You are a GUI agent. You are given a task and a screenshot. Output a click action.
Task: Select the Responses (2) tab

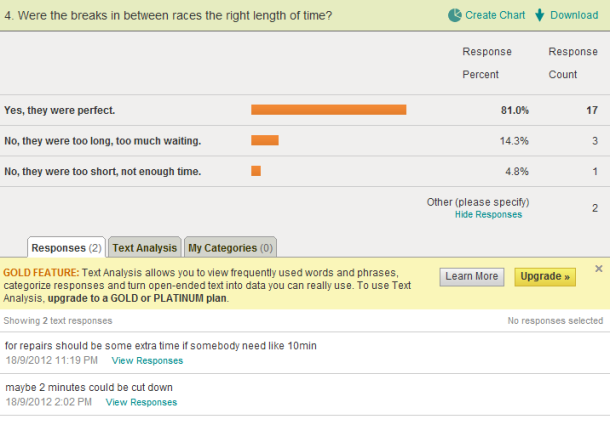[66, 248]
